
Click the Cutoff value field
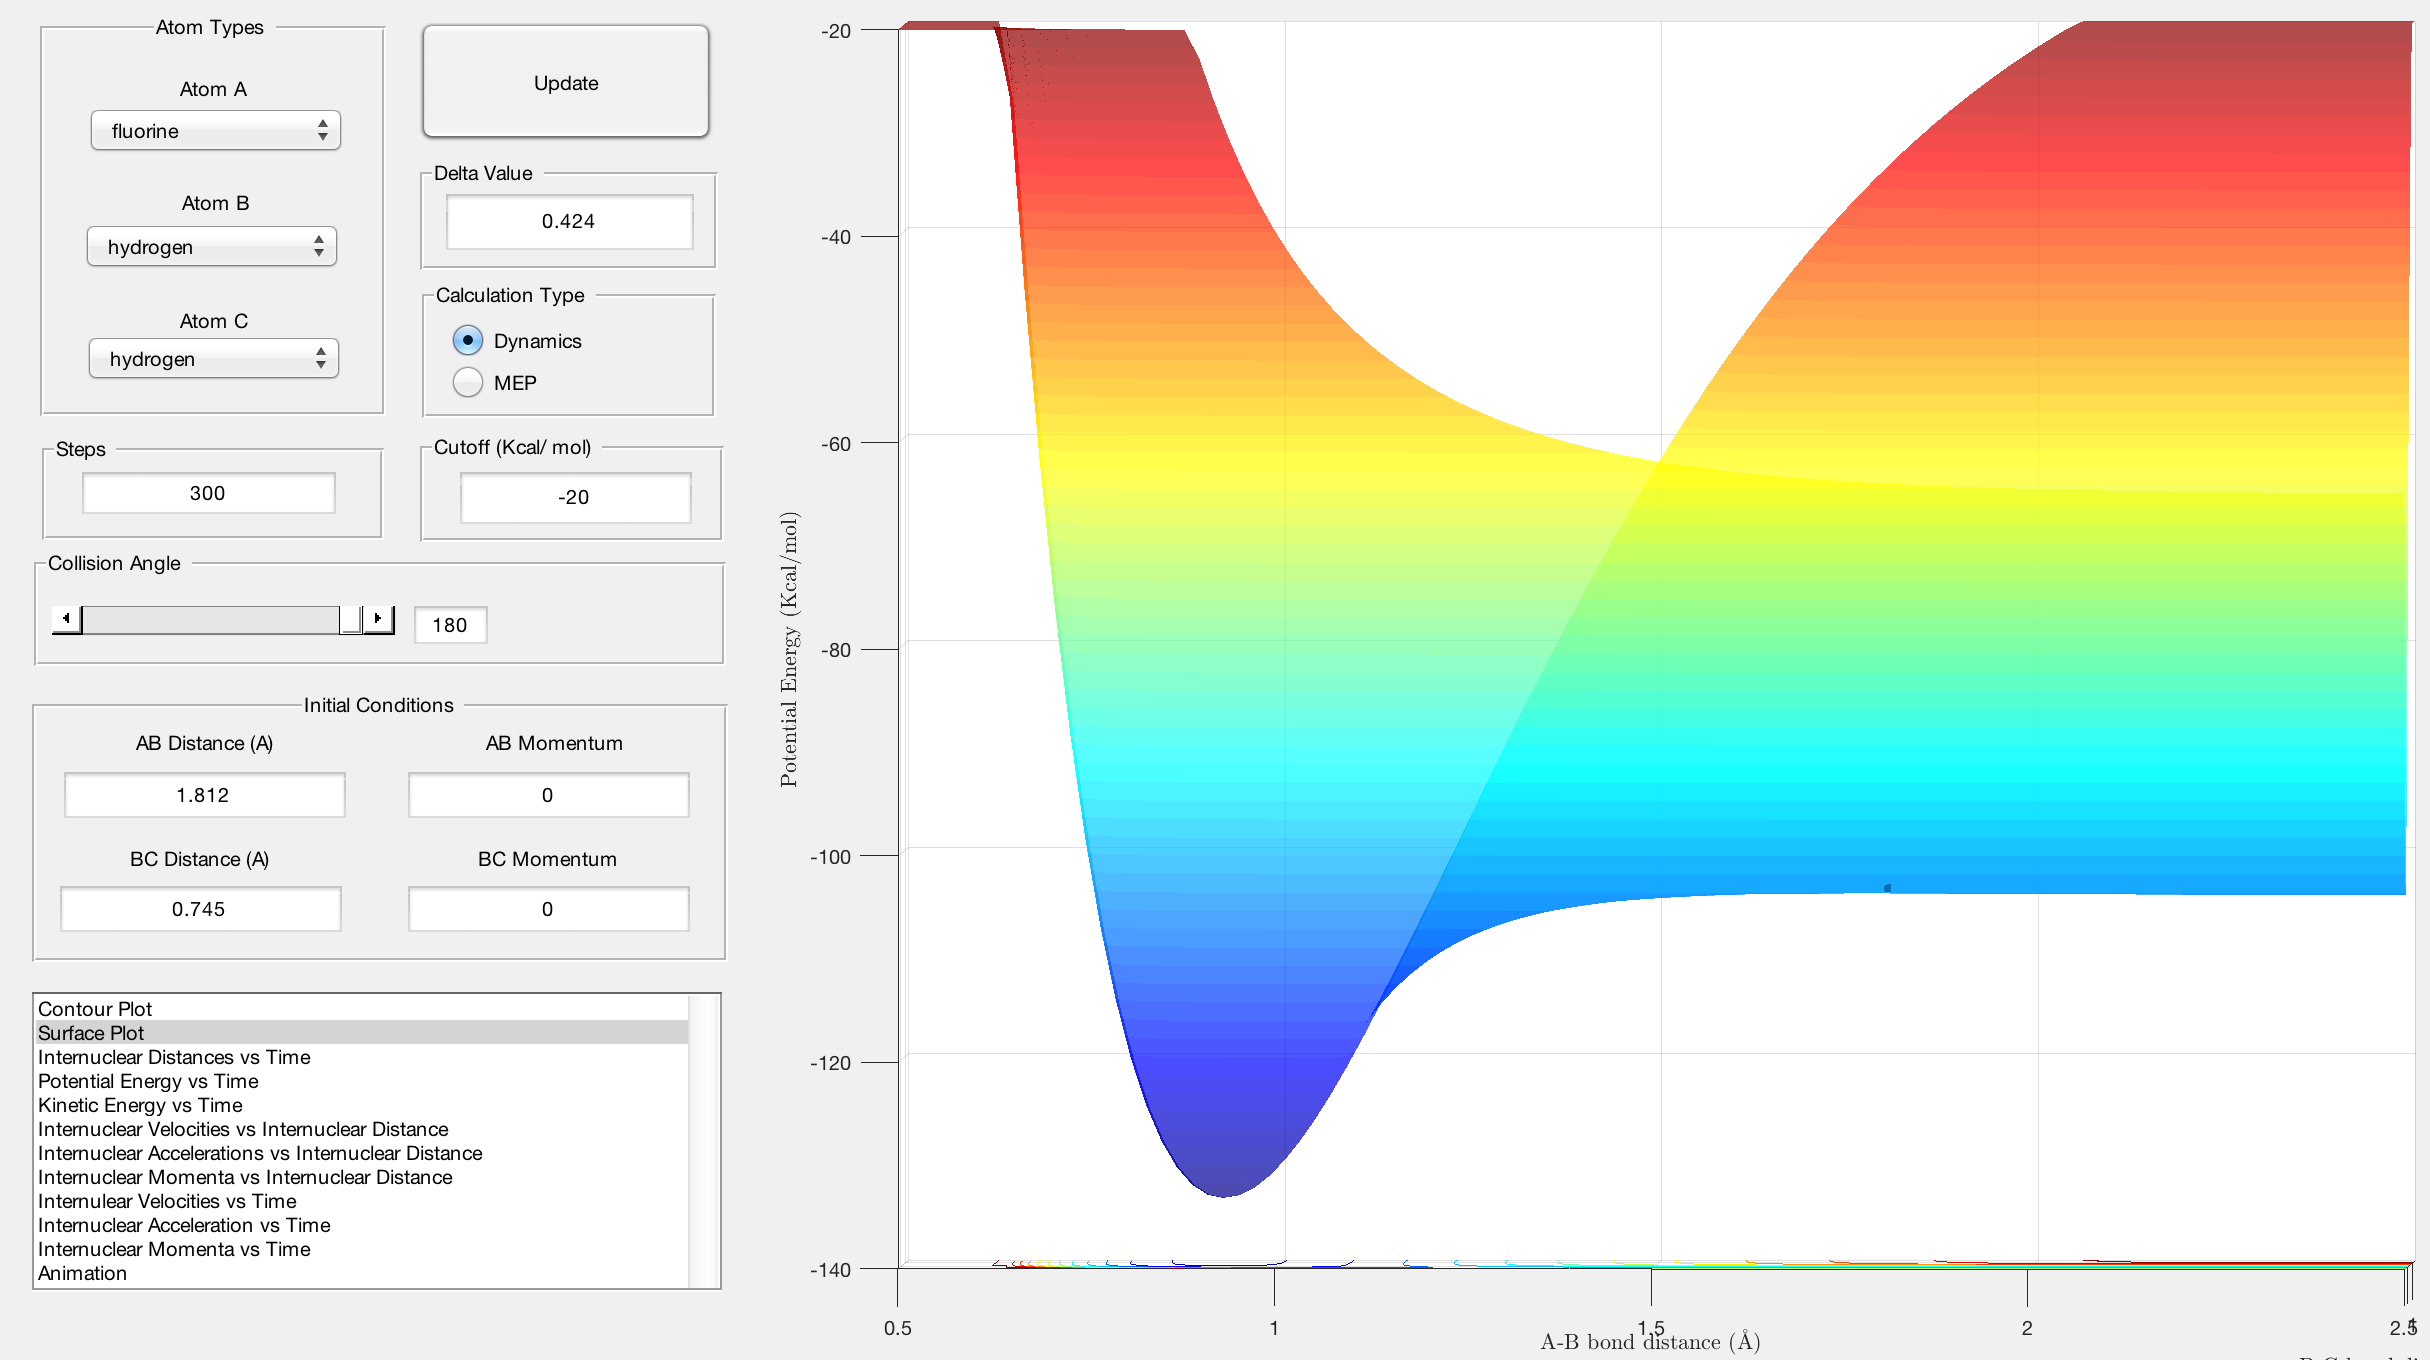point(575,497)
